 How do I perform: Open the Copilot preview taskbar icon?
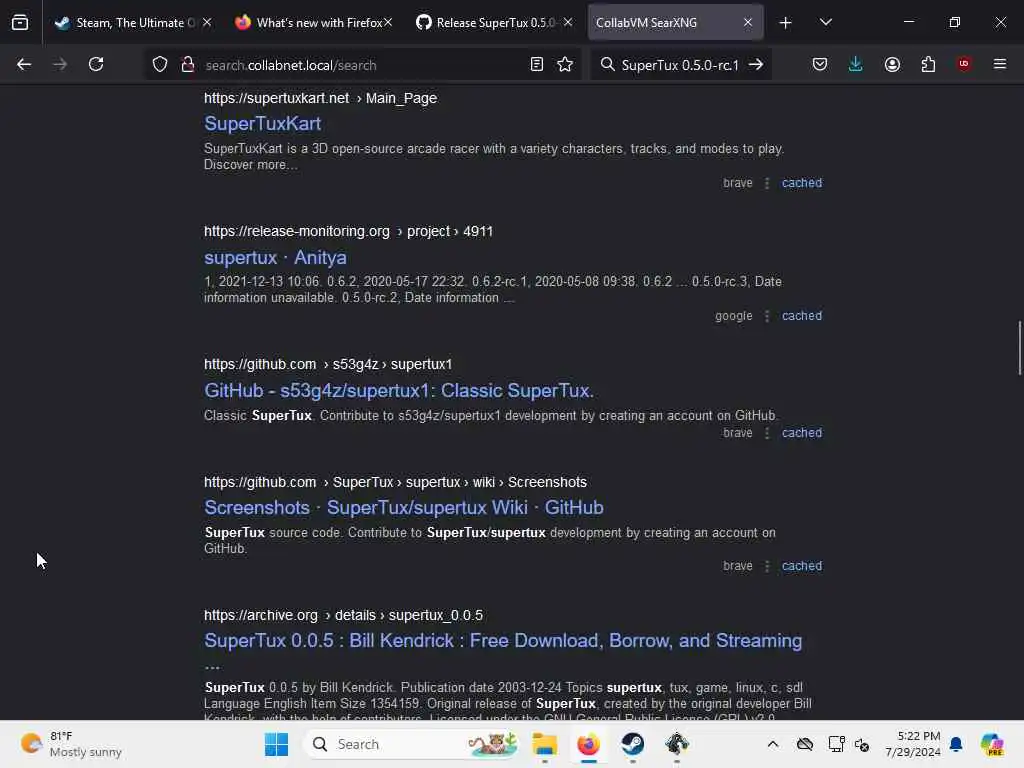[992, 744]
